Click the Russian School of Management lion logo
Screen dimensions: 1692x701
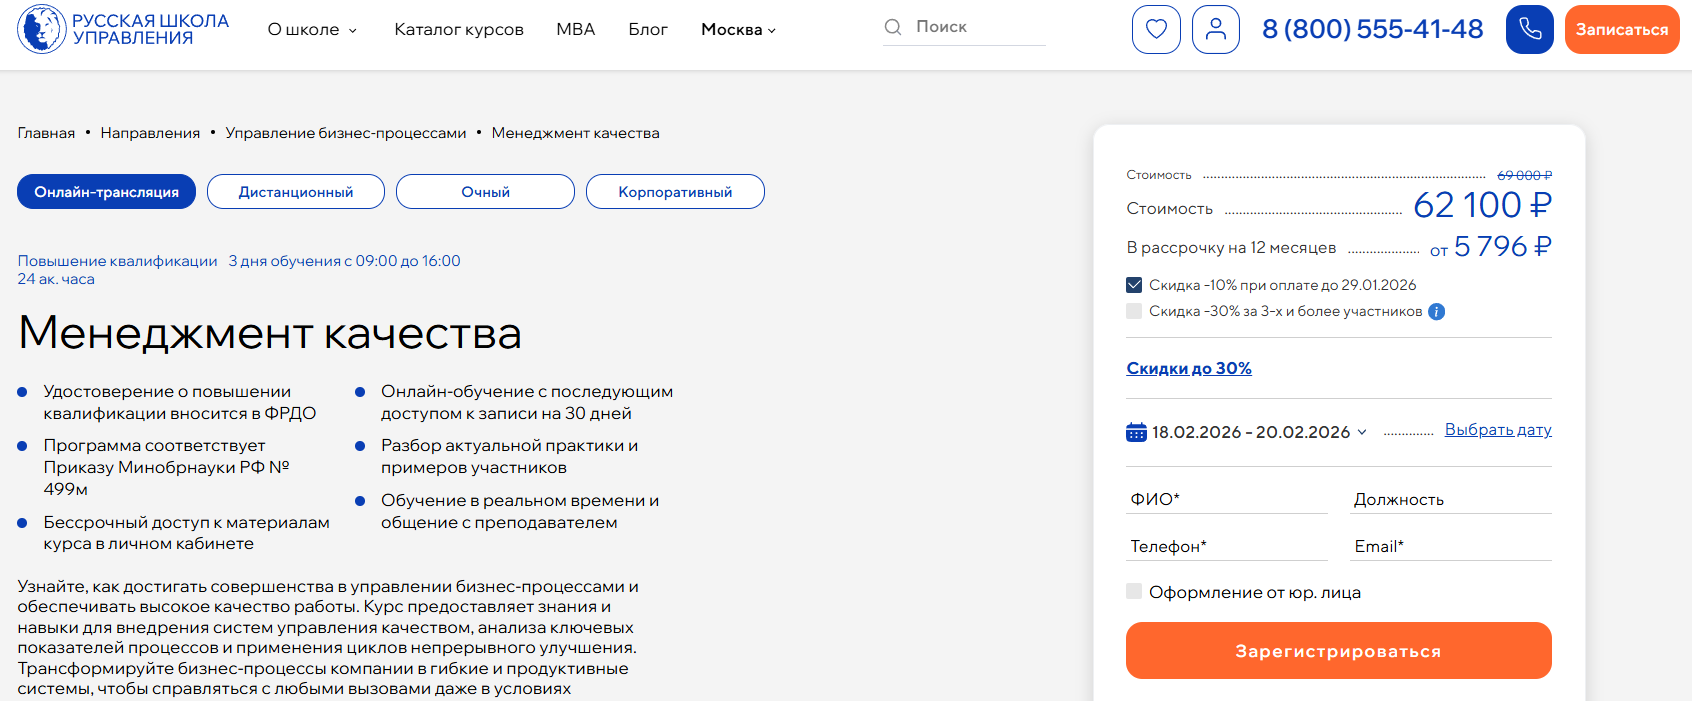click(x=42, y=29)
